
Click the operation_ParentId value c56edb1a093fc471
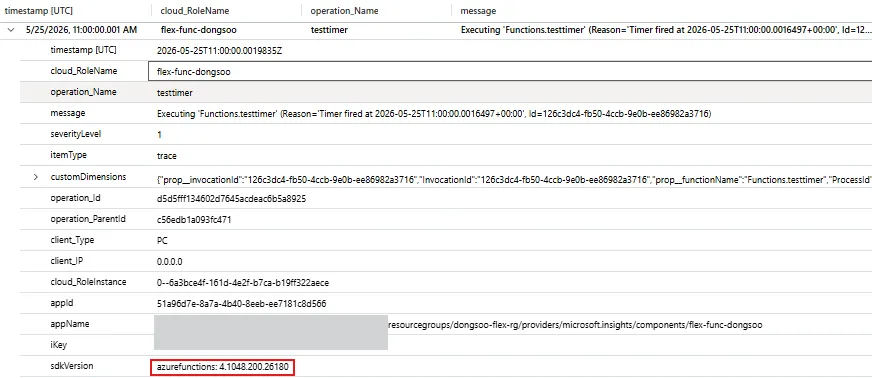pos(194,220)
